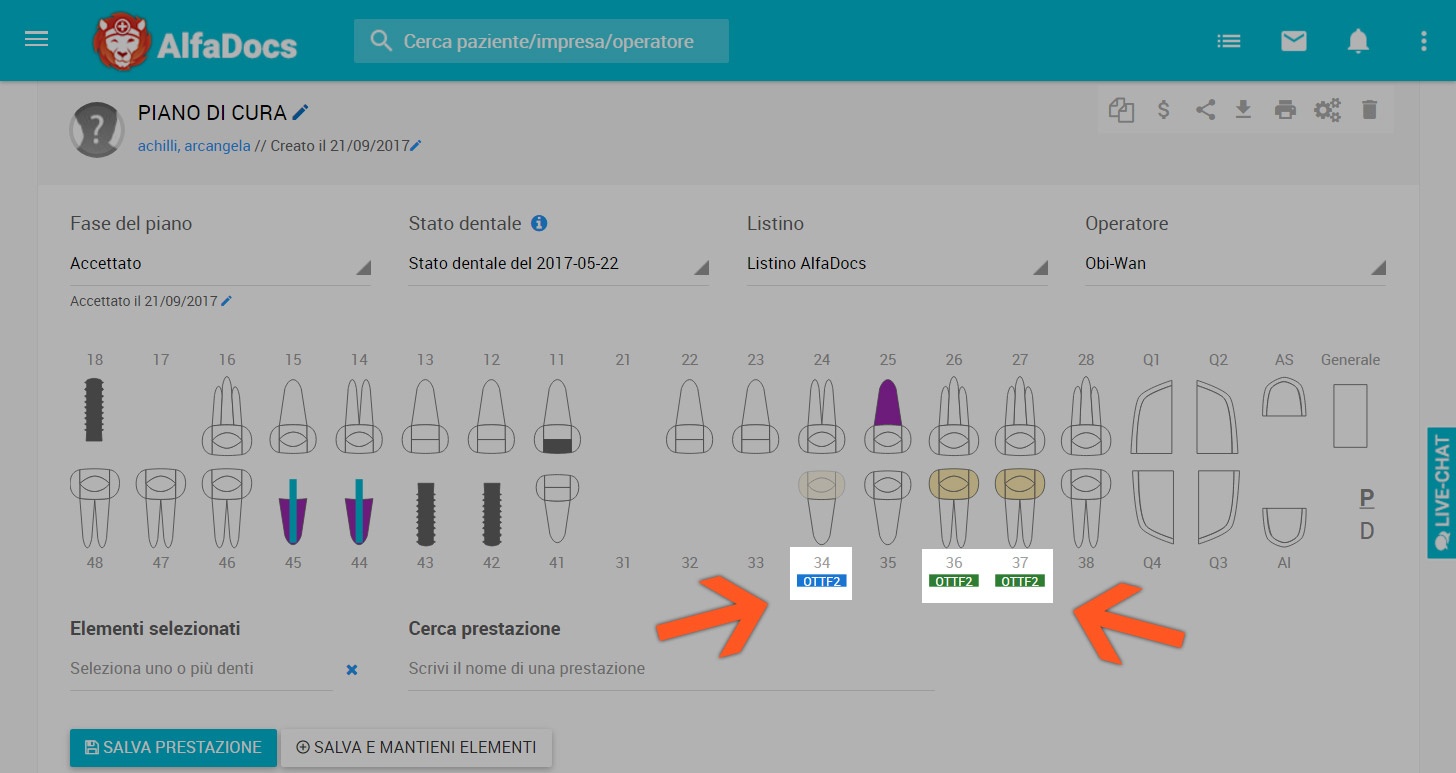This screenshot has width=1456, height=773.
Task: Click the SALVA PRESTAZIONE button
Action: pyautogui.click(x=173, y=747)
